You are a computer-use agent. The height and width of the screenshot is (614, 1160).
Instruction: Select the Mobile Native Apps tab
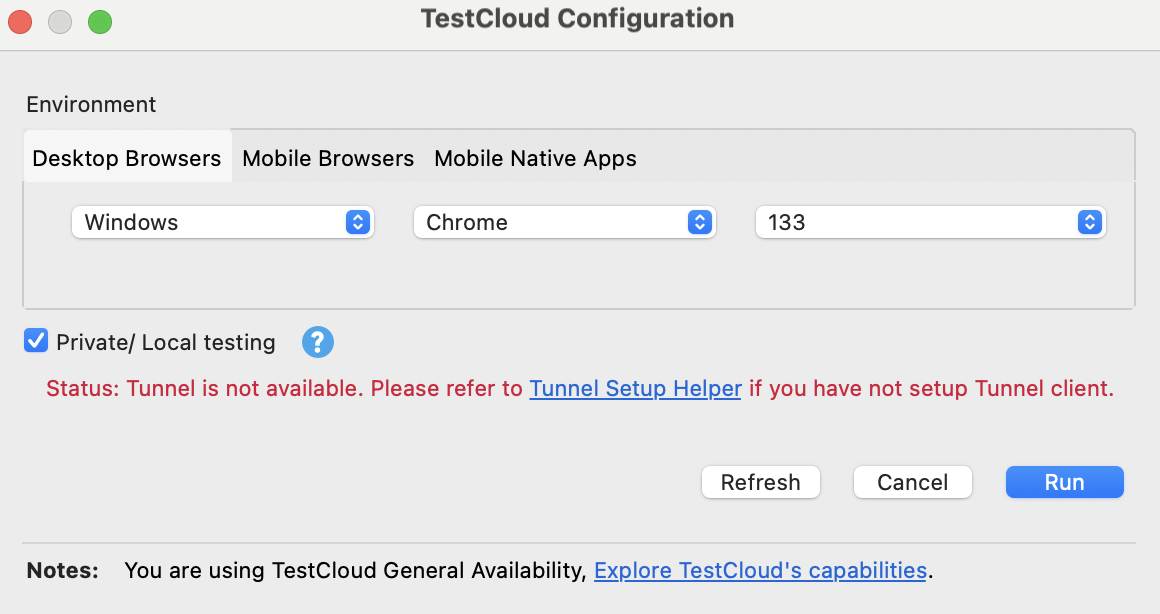[x=535, y=158]
